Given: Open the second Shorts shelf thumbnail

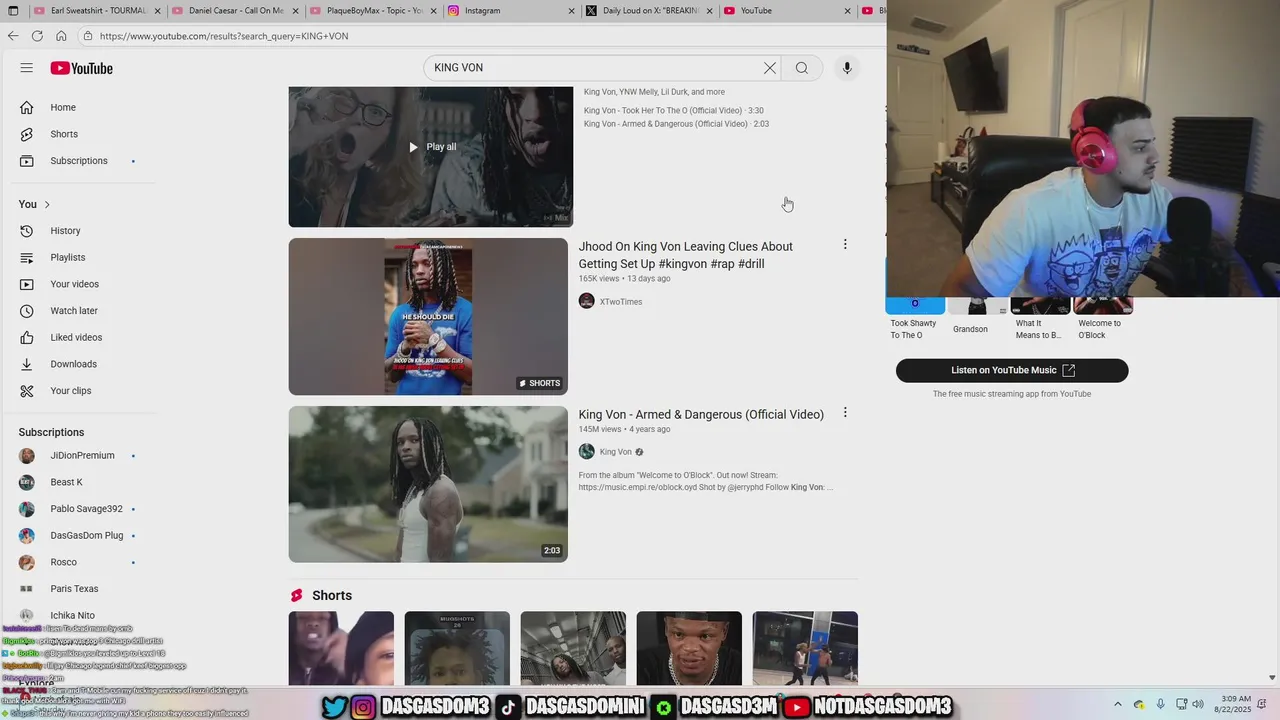Looking at the screenshot, I should click(457, 648).
